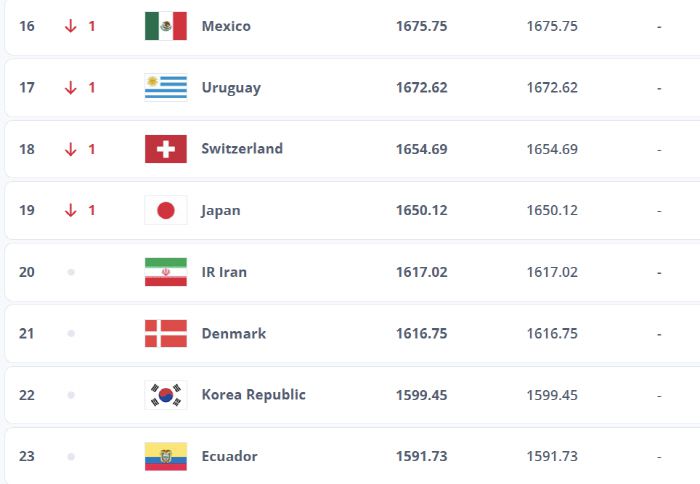
Task: Click Uruguay's bold points value 1672.62
Action: (x=422, y=88)
